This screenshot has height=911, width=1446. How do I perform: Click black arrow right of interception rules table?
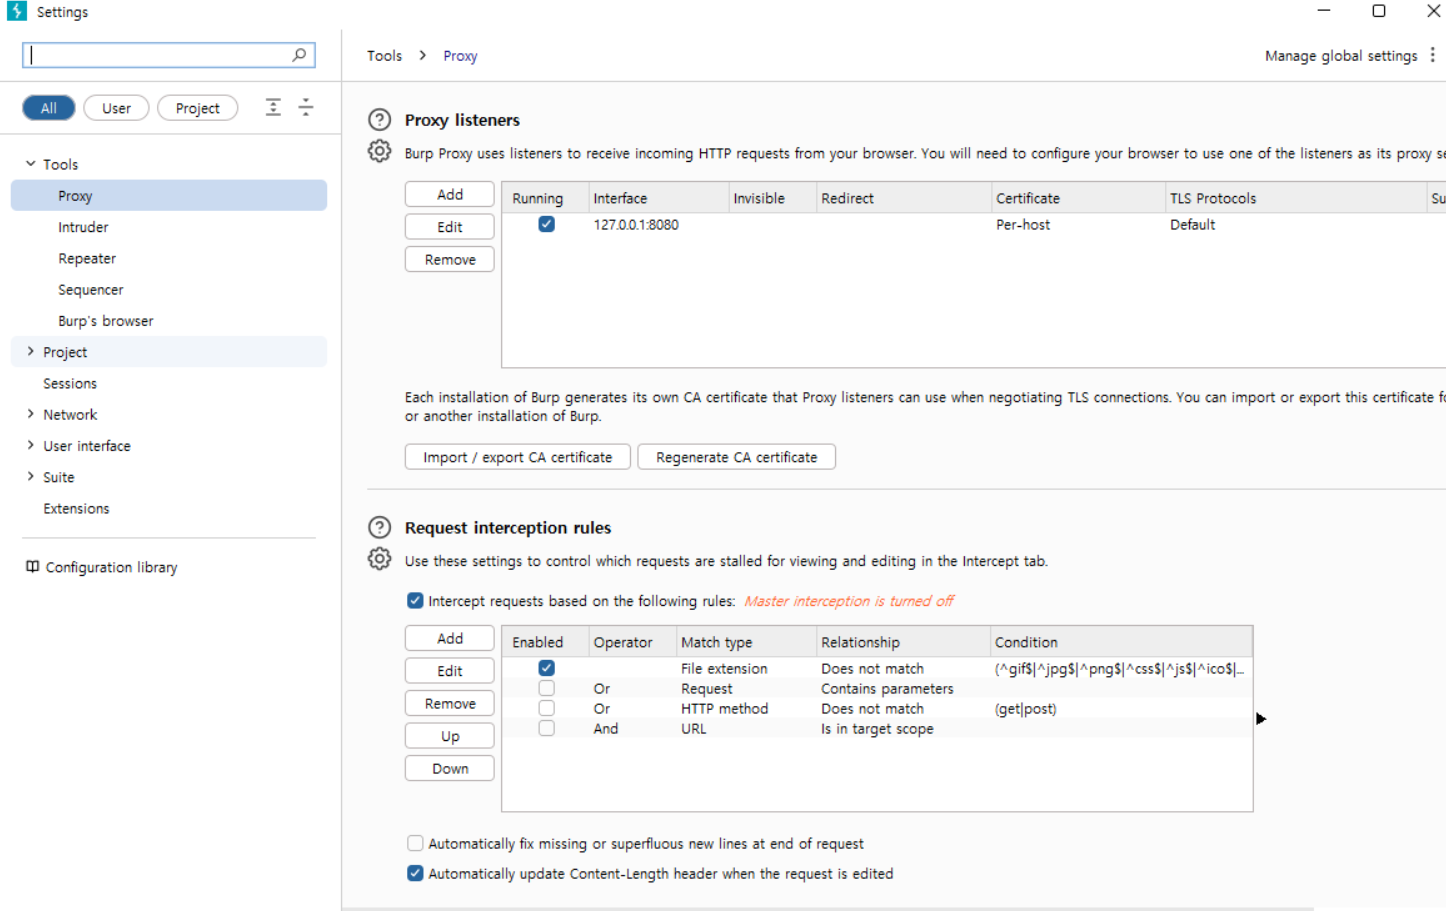click(x=1261, y=719)
